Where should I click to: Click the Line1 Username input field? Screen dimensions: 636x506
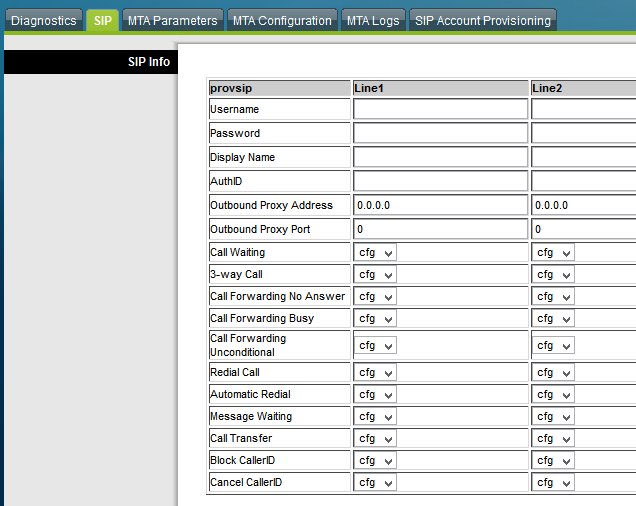click(x=440, y=109)
